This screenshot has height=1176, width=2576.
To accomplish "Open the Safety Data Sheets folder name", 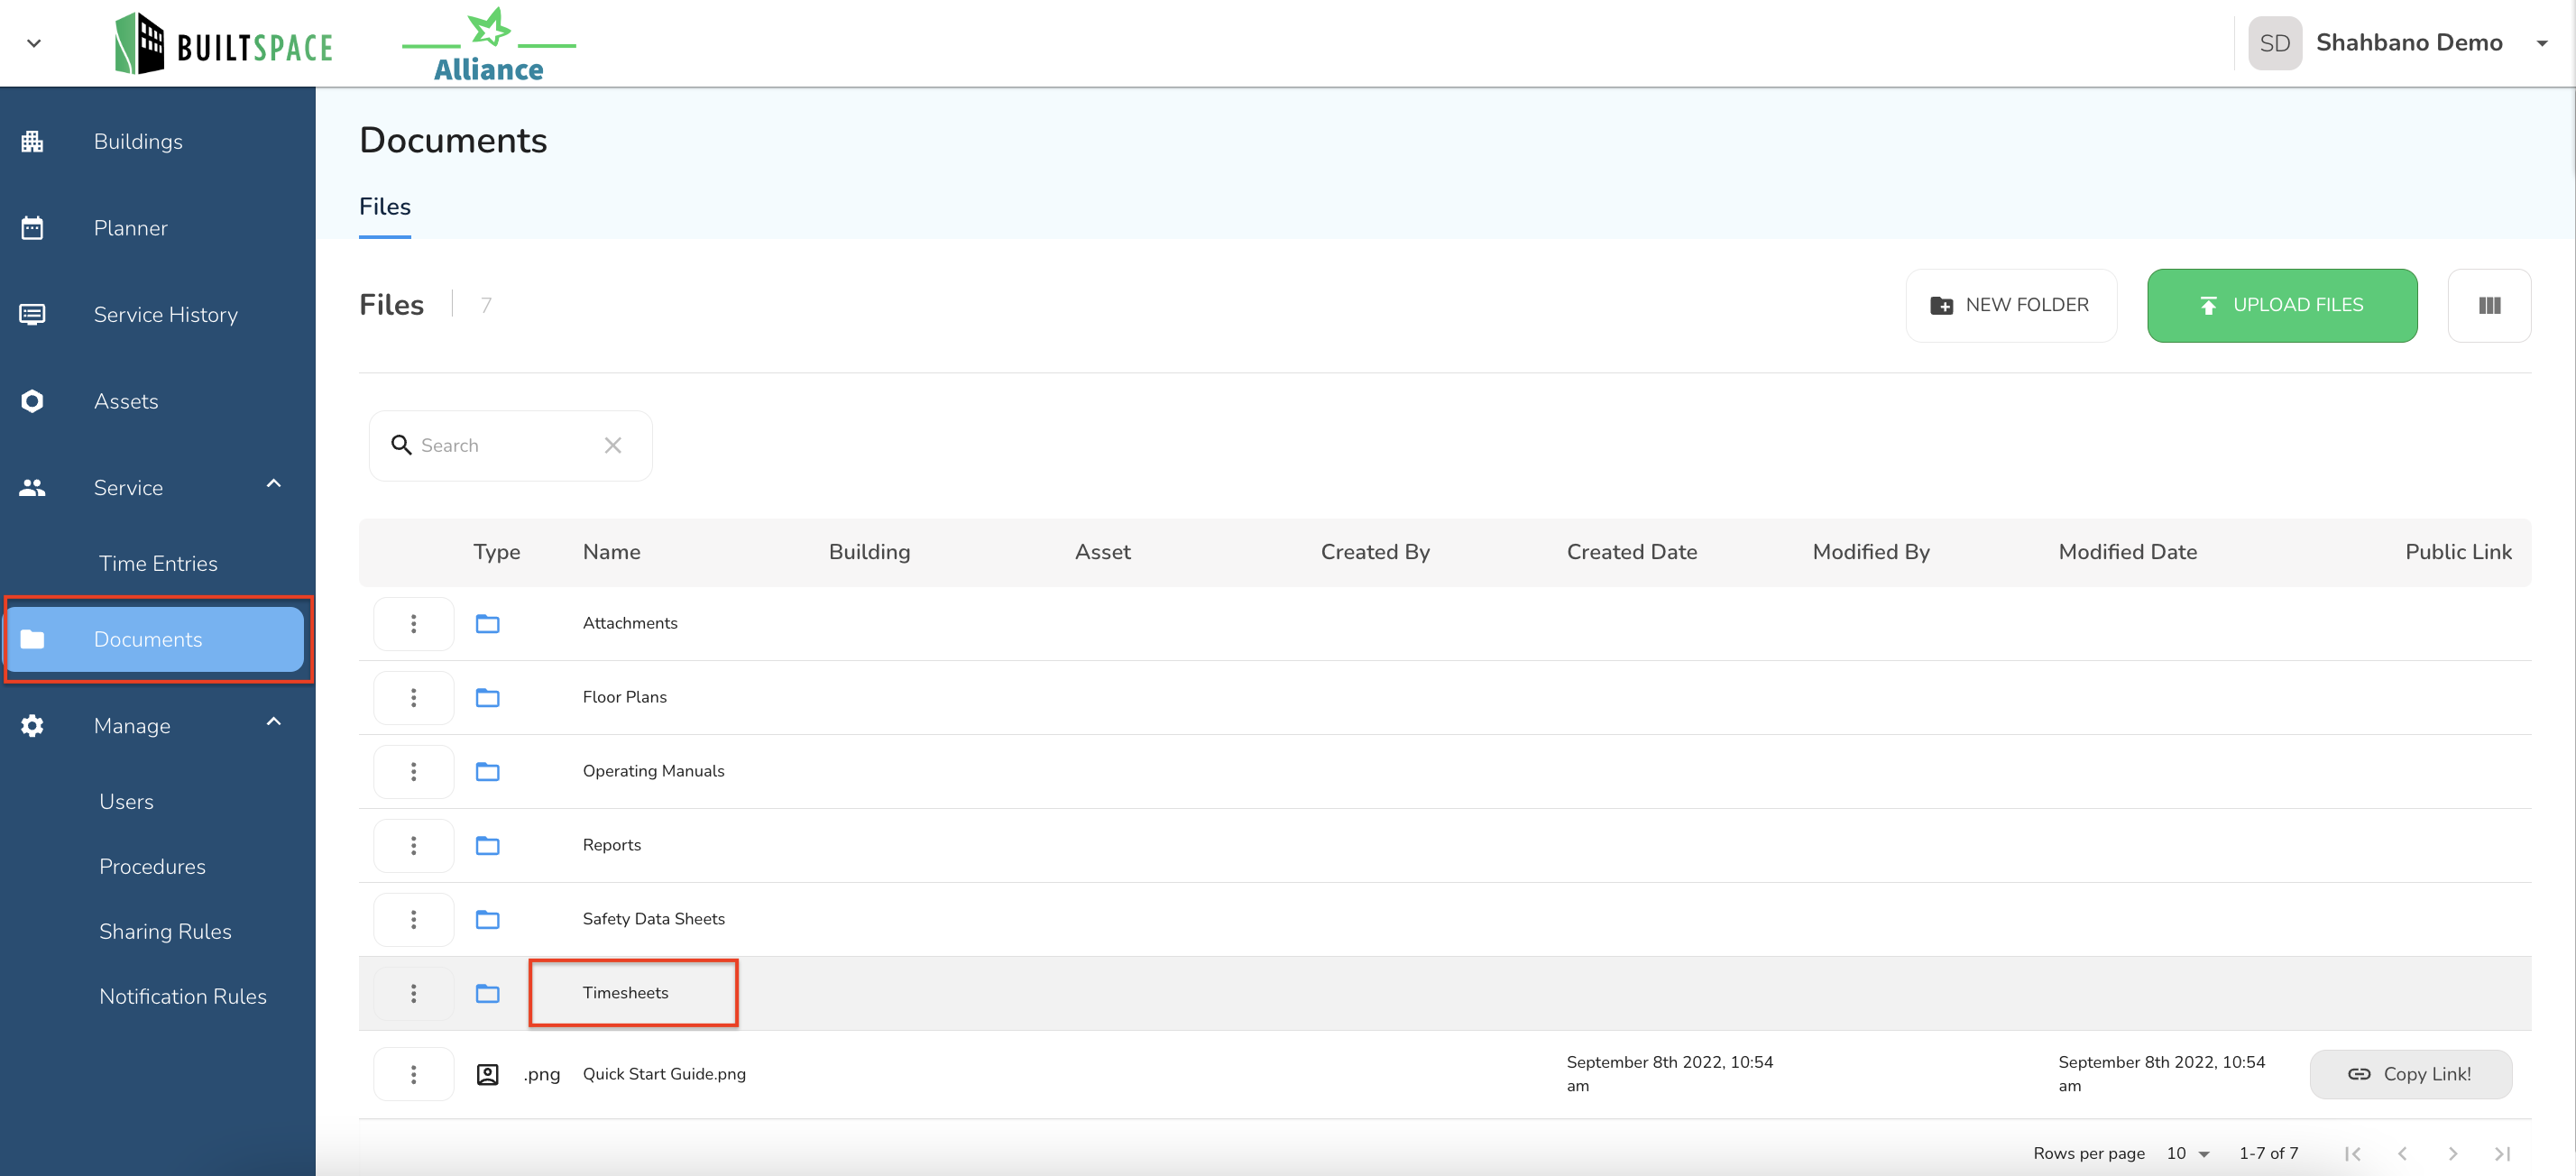I will click(x=654, y=919).
